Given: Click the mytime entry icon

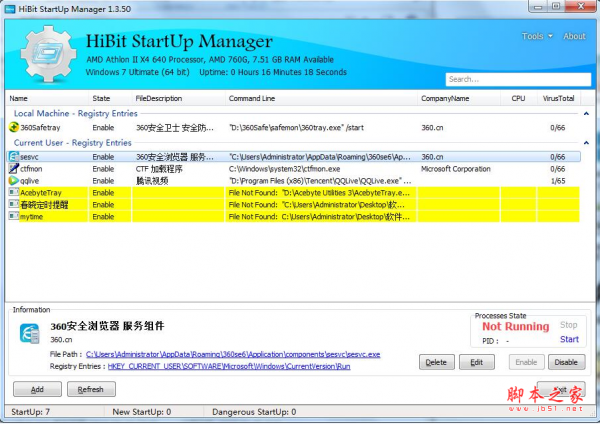Looking at the screenshot, I should coord(13,216).
